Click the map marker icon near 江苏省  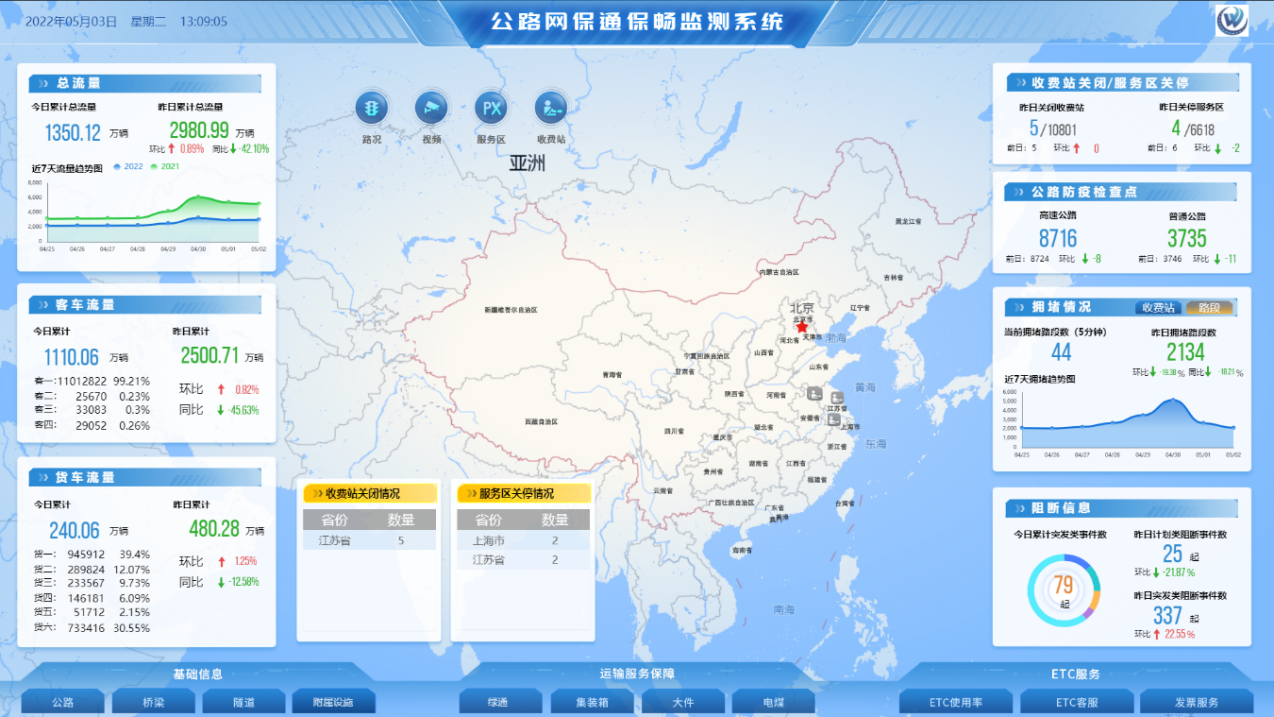click(x=836, y=399)
